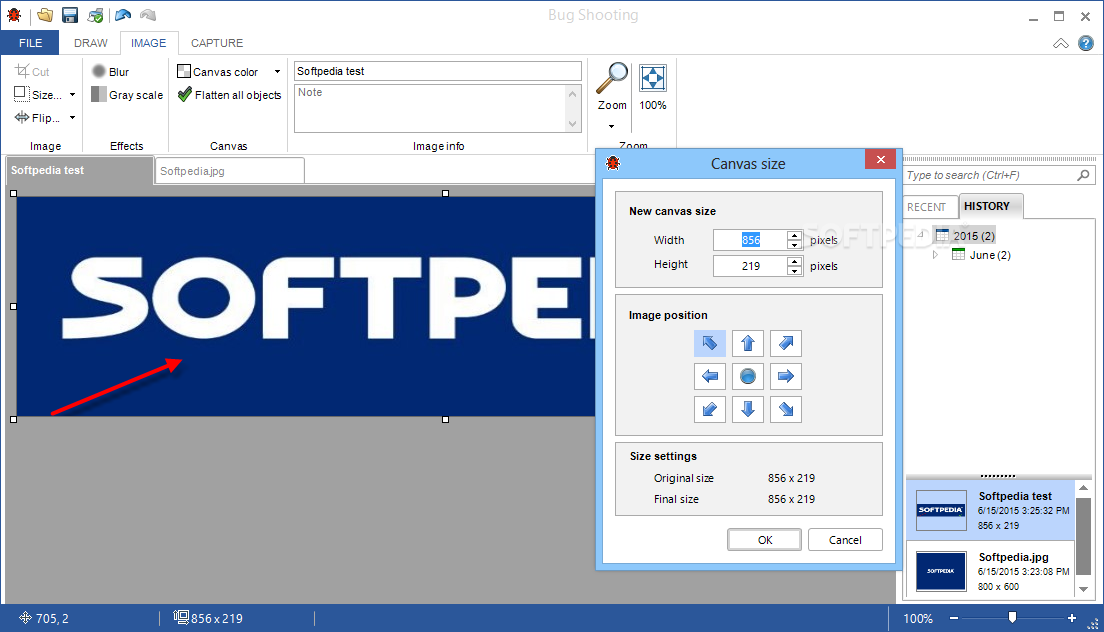The width and height of the screenshot is (1104, 632).
Task: Expand the June (2) tree node
Action: [x=935, y=255]
